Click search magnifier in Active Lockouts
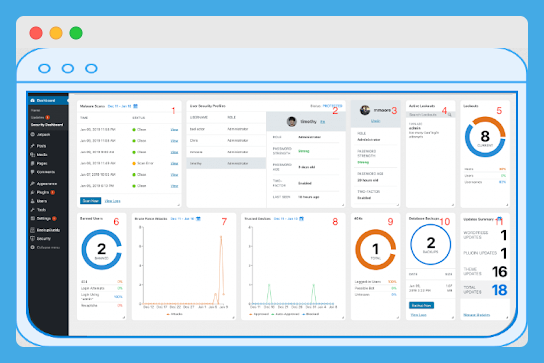544x363 pixels. tap(450, 115)
